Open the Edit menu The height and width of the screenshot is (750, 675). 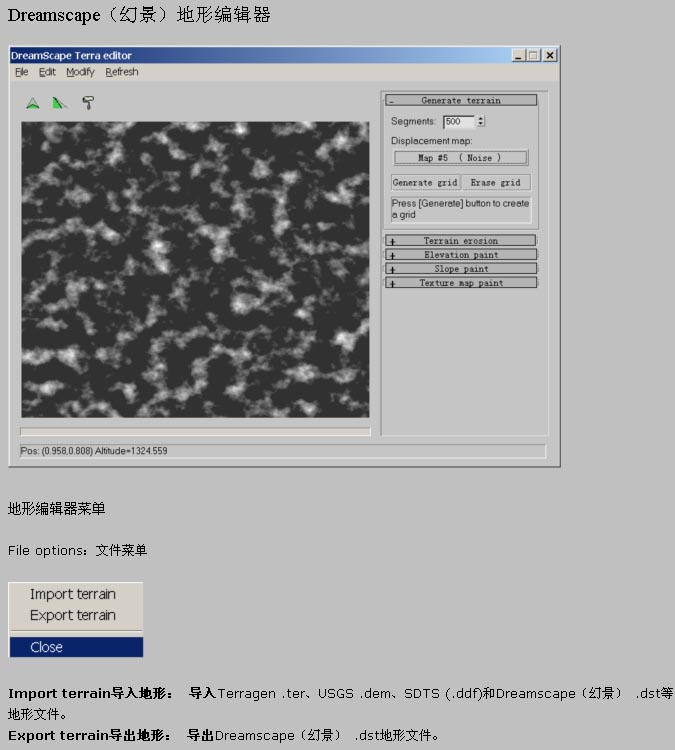pos(47,72)
